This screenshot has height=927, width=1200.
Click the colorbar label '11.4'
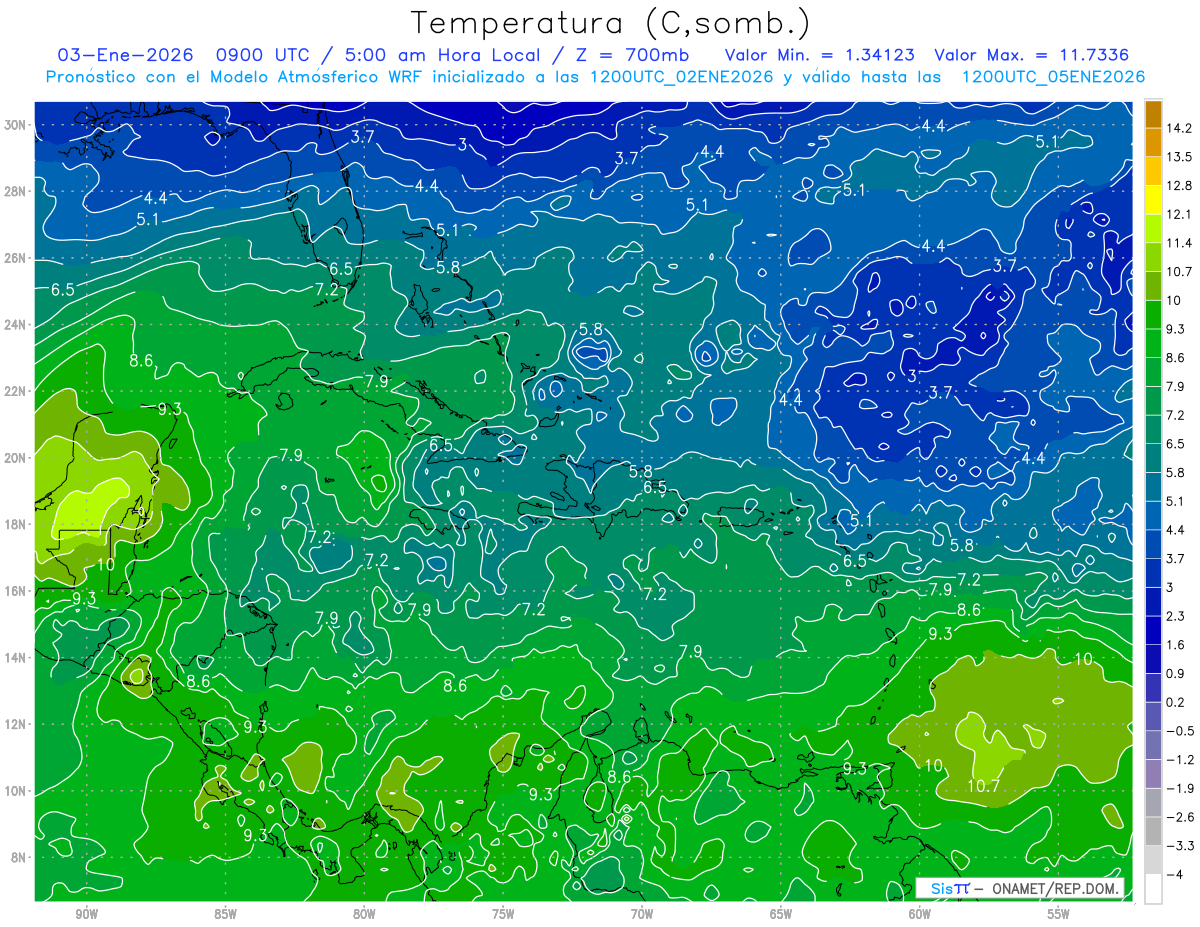click(1179, 243)
